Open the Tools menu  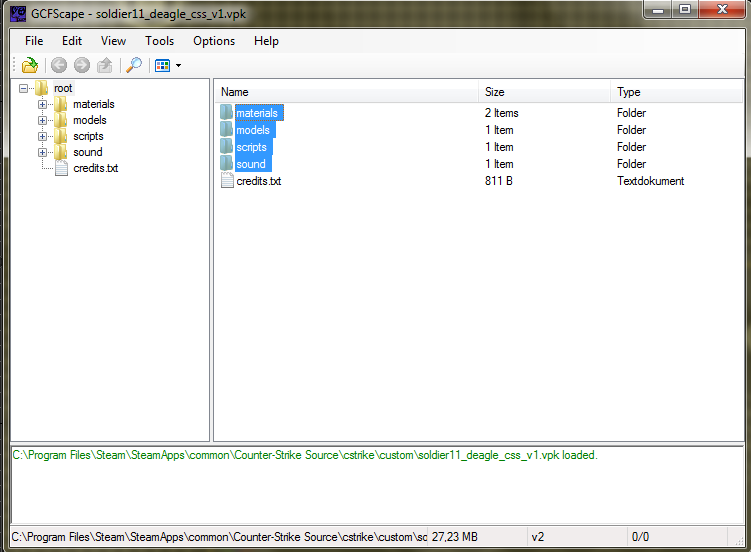click(159, 41)
